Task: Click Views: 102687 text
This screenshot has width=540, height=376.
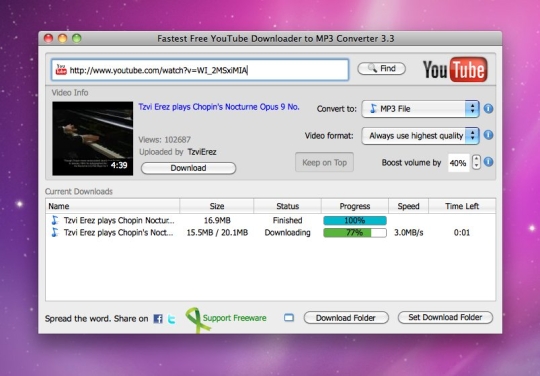Action: pyautogui.click(x=165, y=139)
